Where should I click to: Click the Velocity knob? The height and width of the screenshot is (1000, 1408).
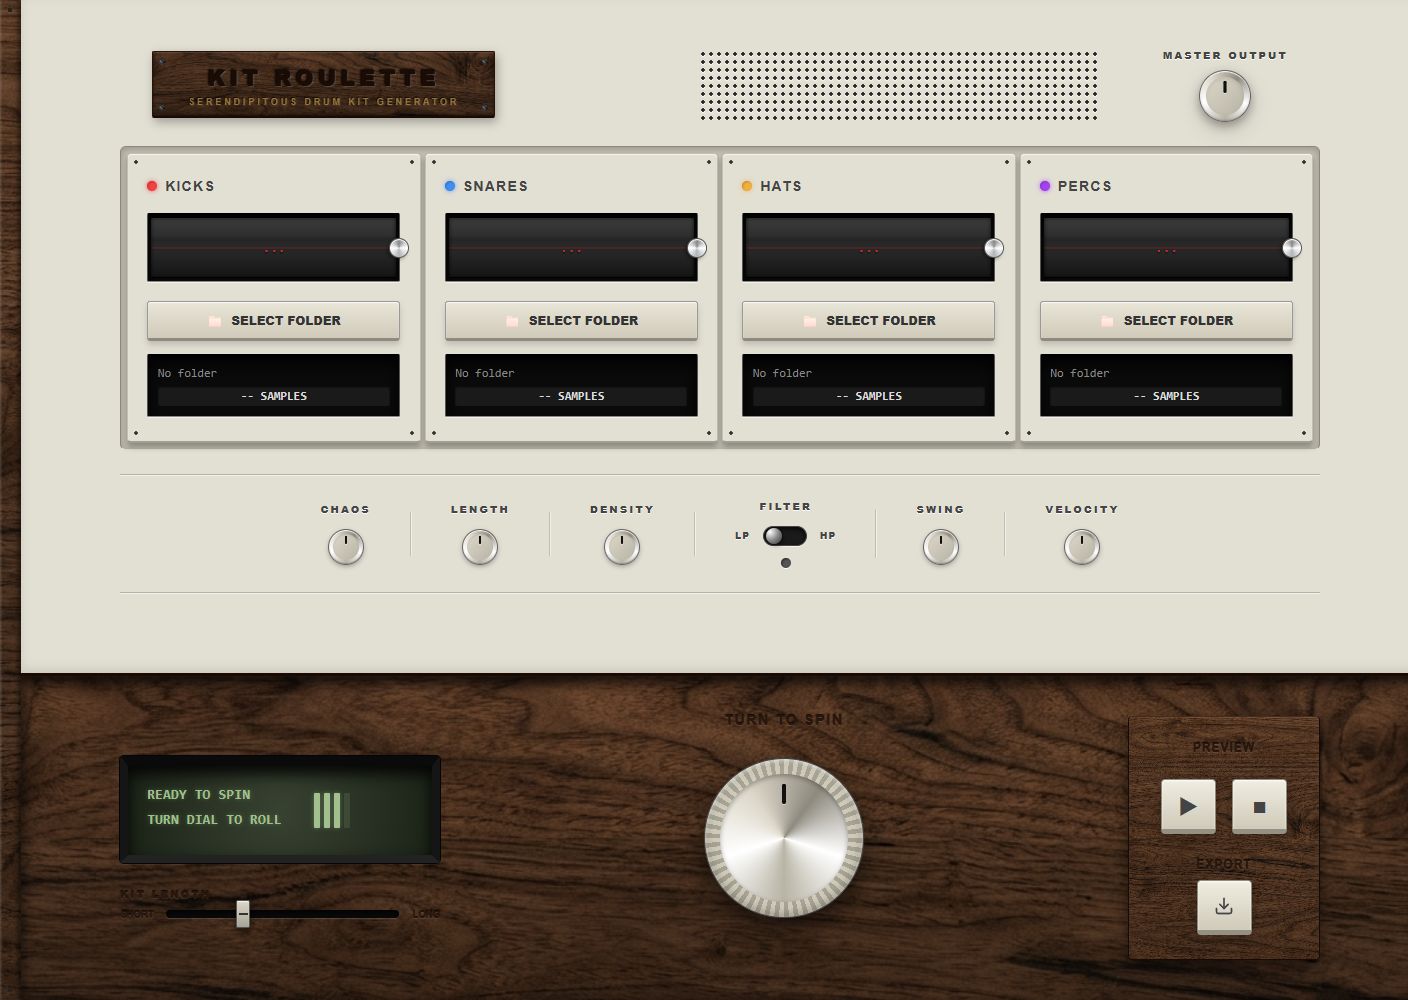(1082, 547)
